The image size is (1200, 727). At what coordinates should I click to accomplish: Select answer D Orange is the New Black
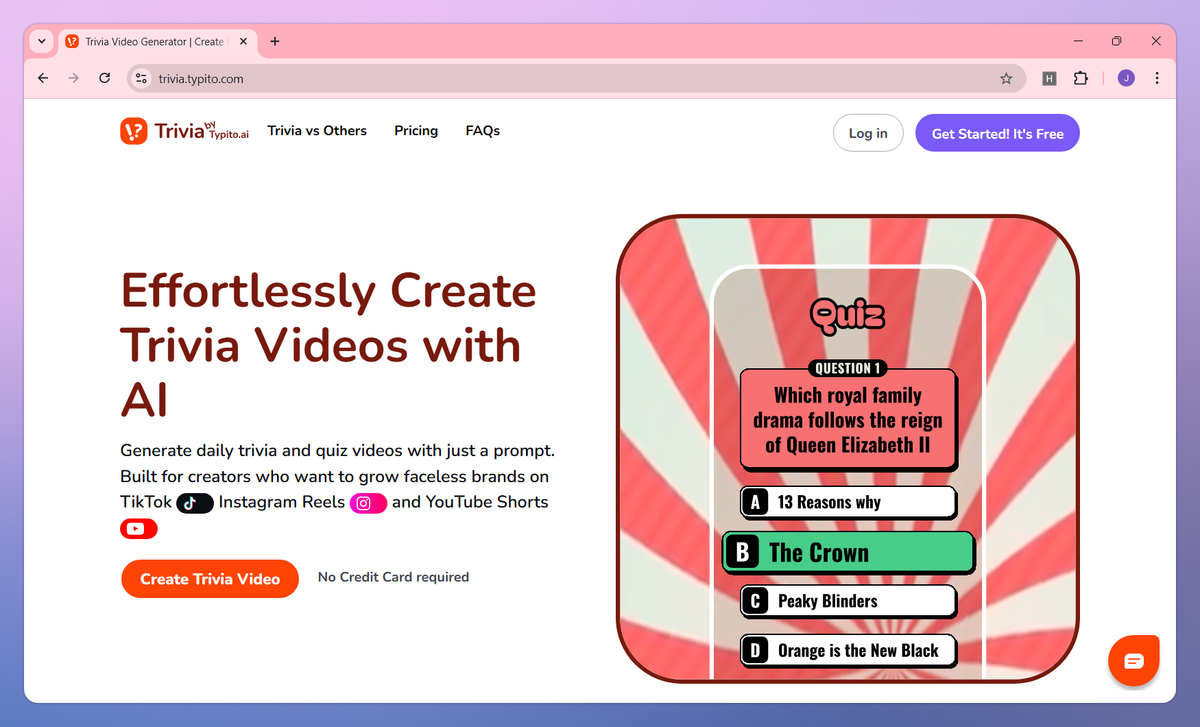pyautogui.click(x=848, y=651)
